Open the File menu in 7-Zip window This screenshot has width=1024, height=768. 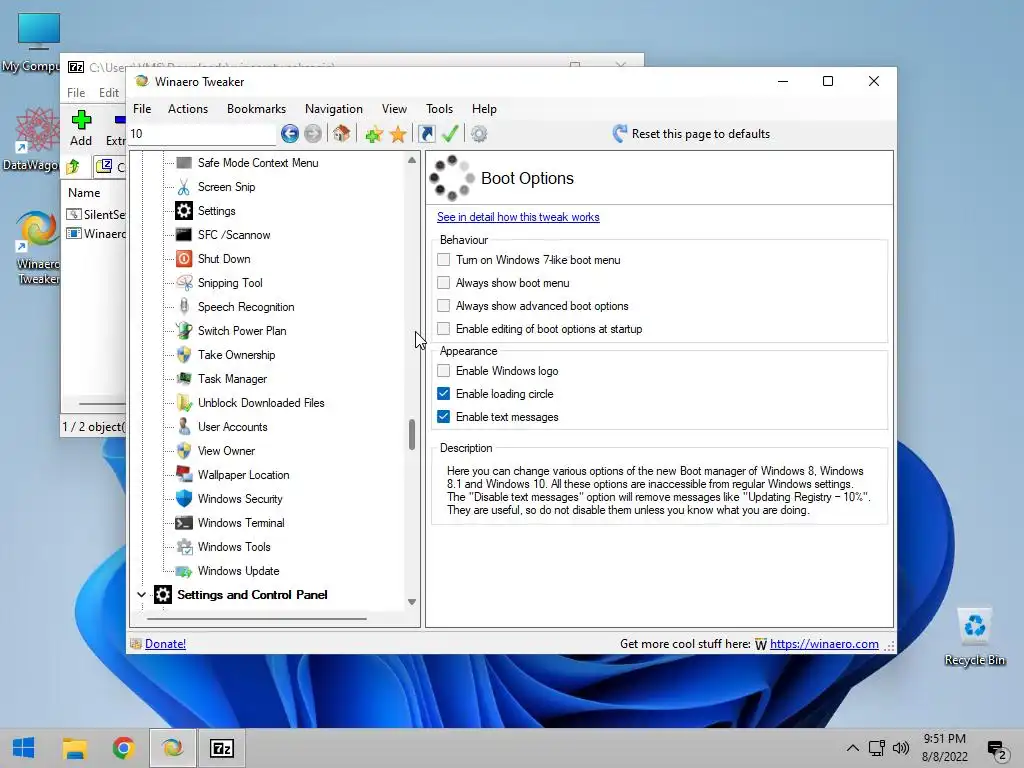(76, 93)
